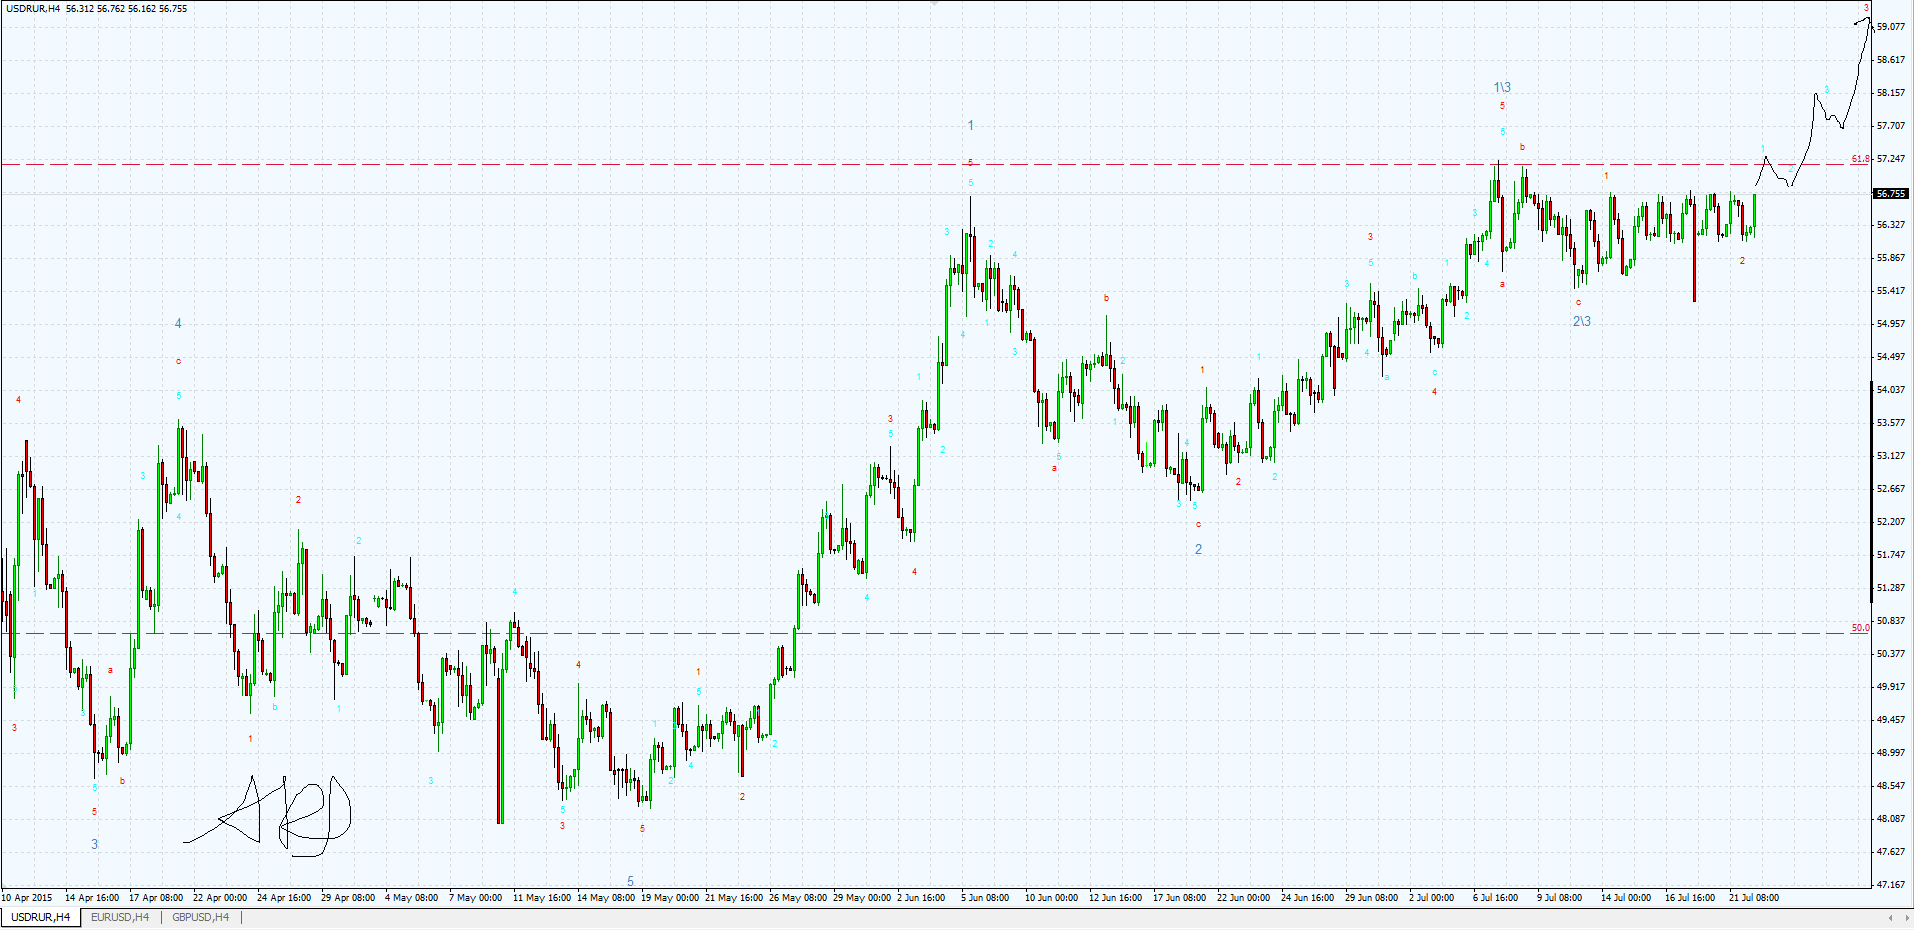
Task: Select the blue '1\3' wave label
Action: (x=1502, y=88)
